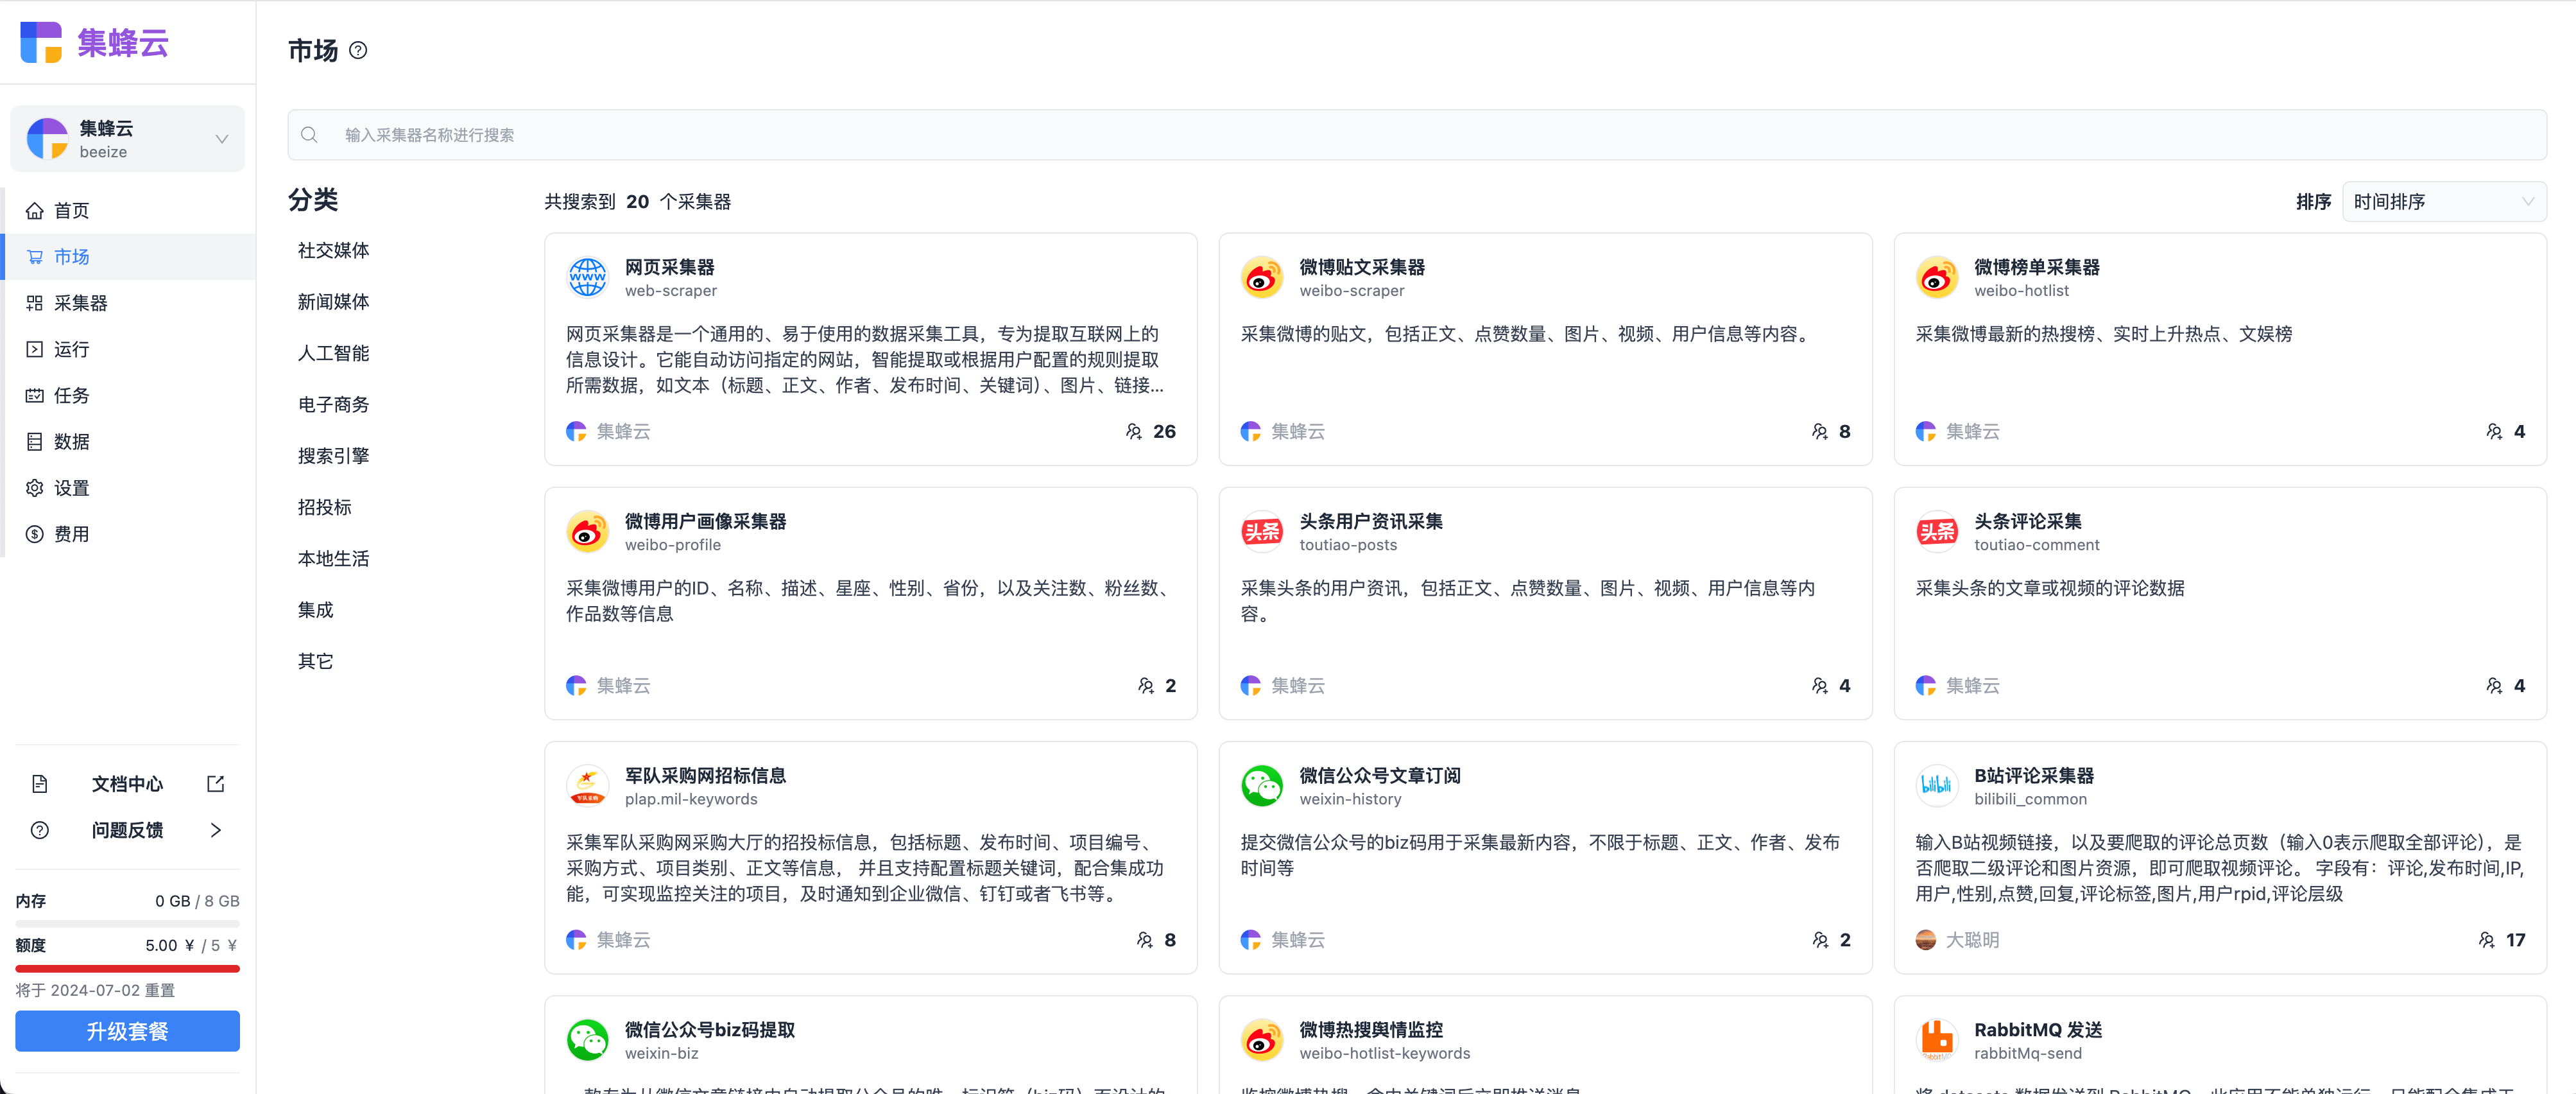The width and height of the screenshot is (2576, 1094).
Task: Click the Weibo icon of 微博用户画像采集器
Action: pyautogui.click(x=588, y=532)
